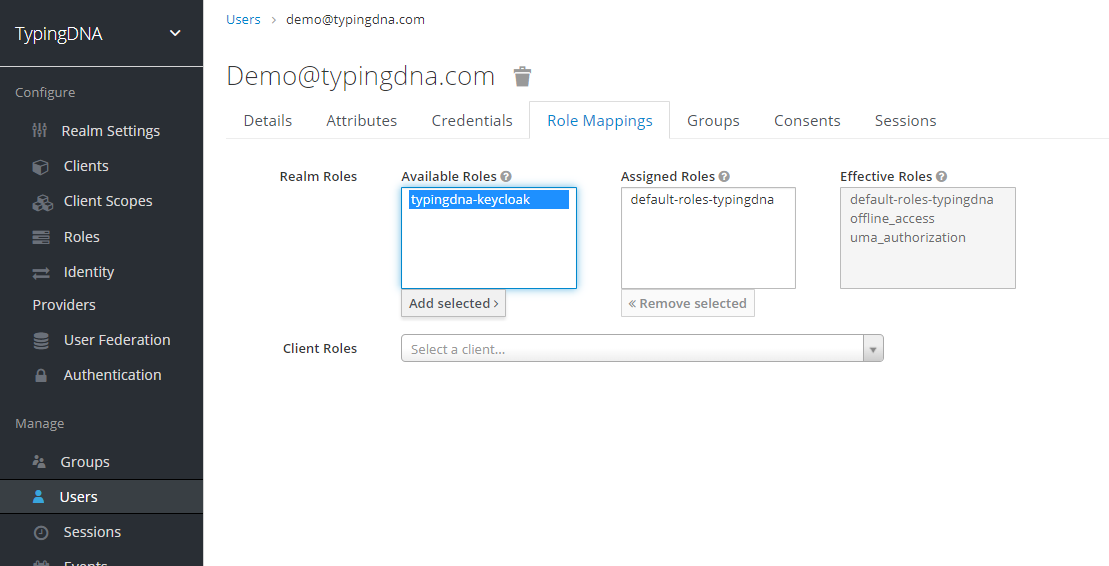Click the Clients cube icon
Screen dimensions: 1109x566
pos(40,167)
